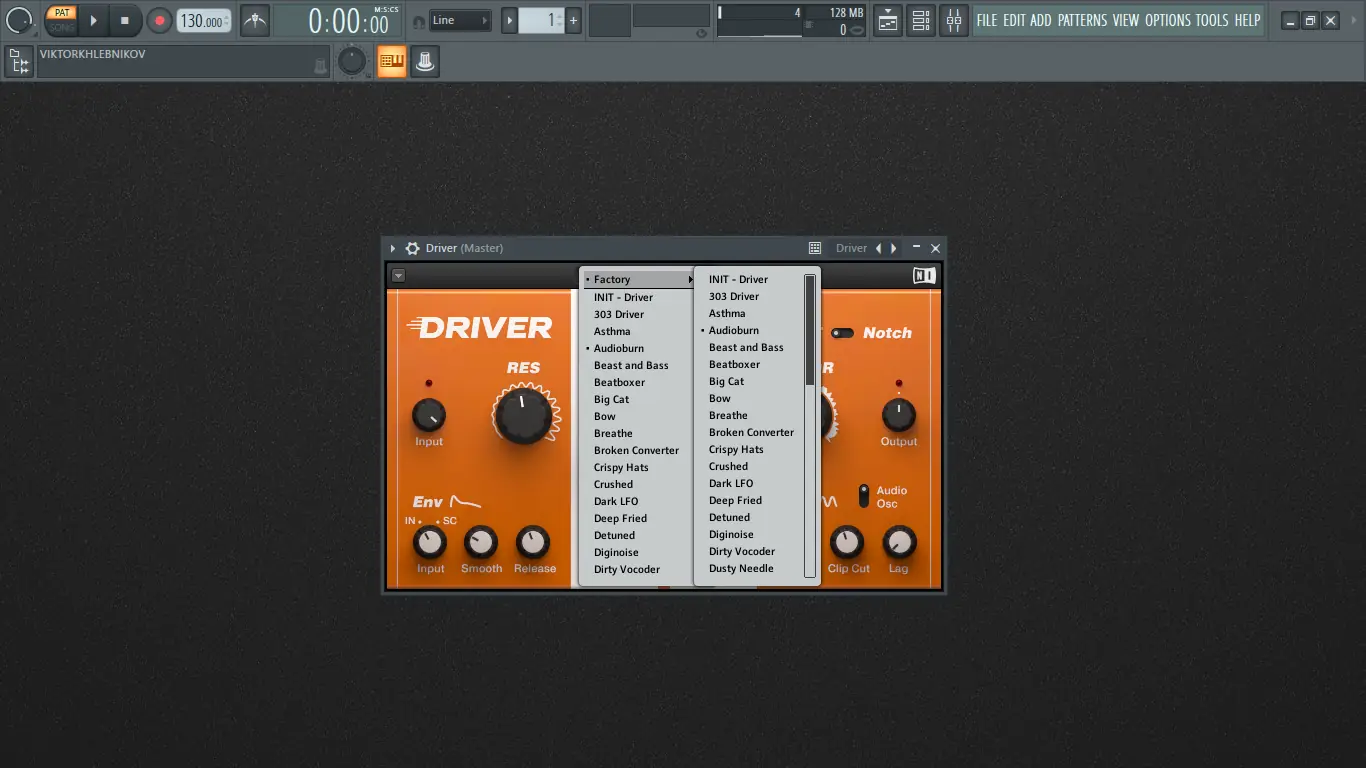Open the ADD menu

pos(1041,20)
